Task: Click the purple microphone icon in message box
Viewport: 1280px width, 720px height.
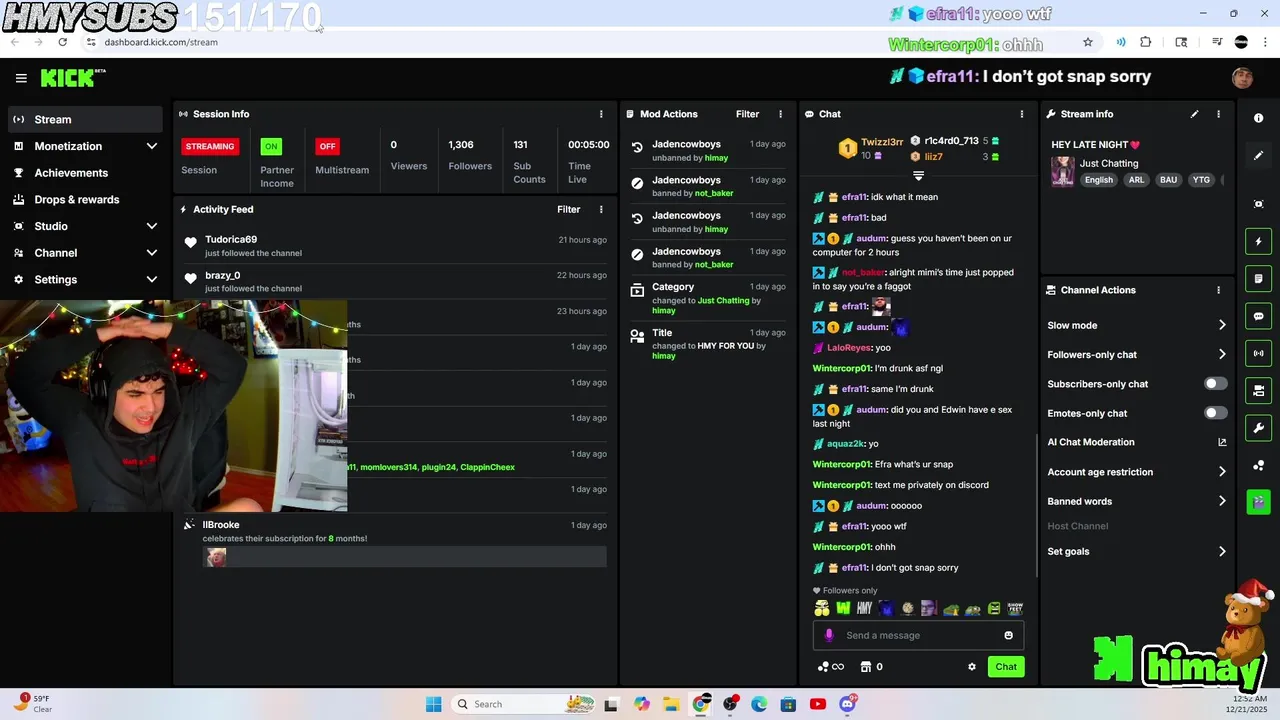Action: [x=828, y=635]
